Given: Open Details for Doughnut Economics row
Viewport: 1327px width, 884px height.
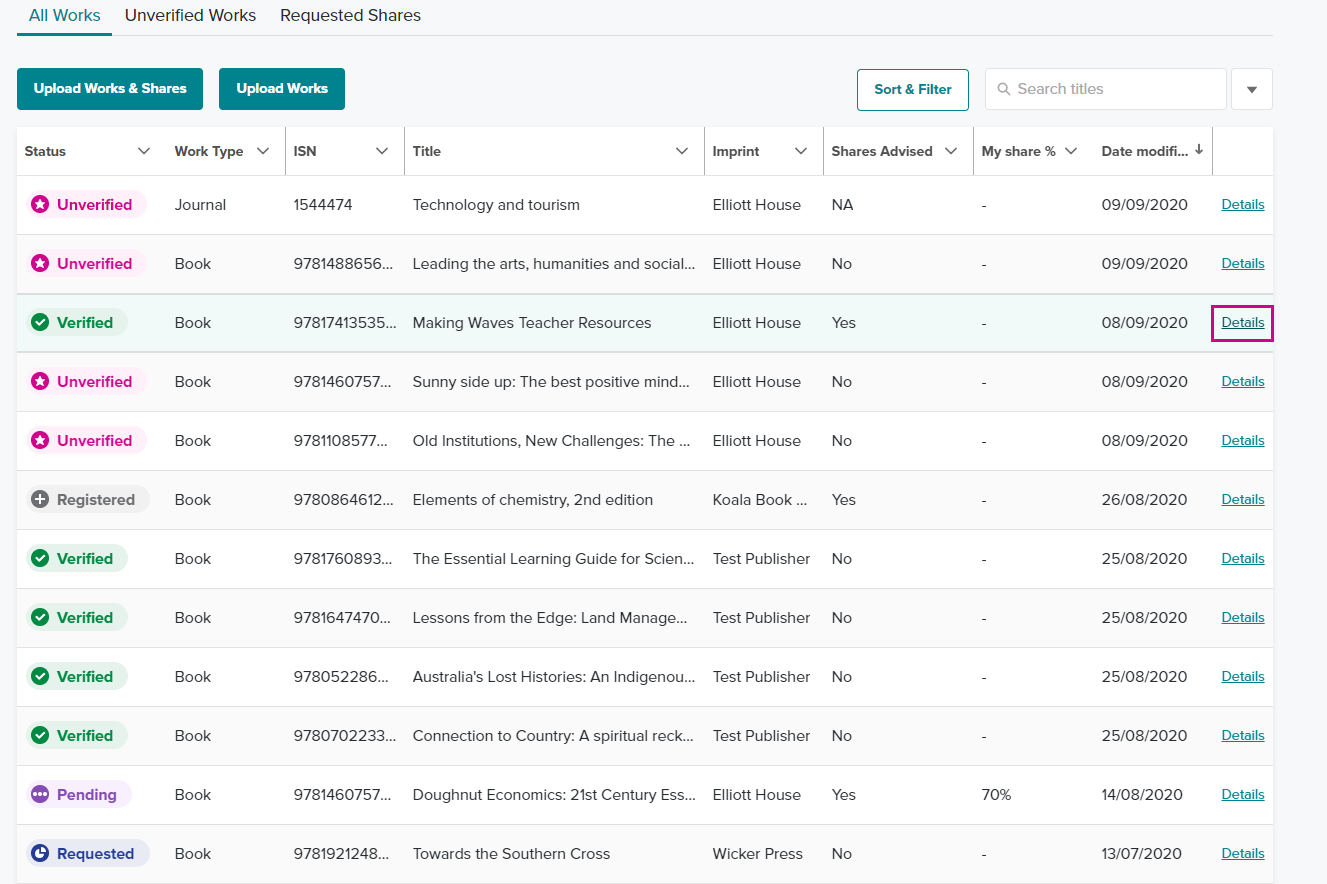Looking at the screenshot, I should point(1243,794).
